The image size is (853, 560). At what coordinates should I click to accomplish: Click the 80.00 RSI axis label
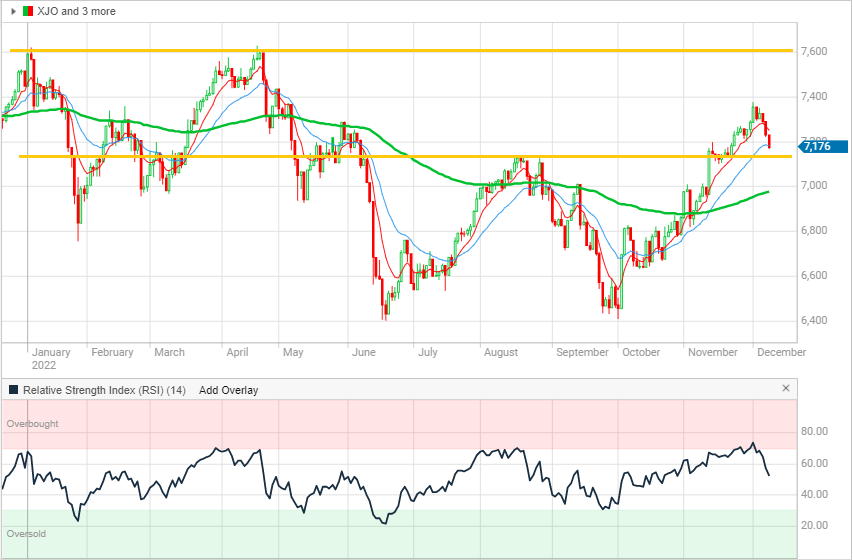(816, 432)
